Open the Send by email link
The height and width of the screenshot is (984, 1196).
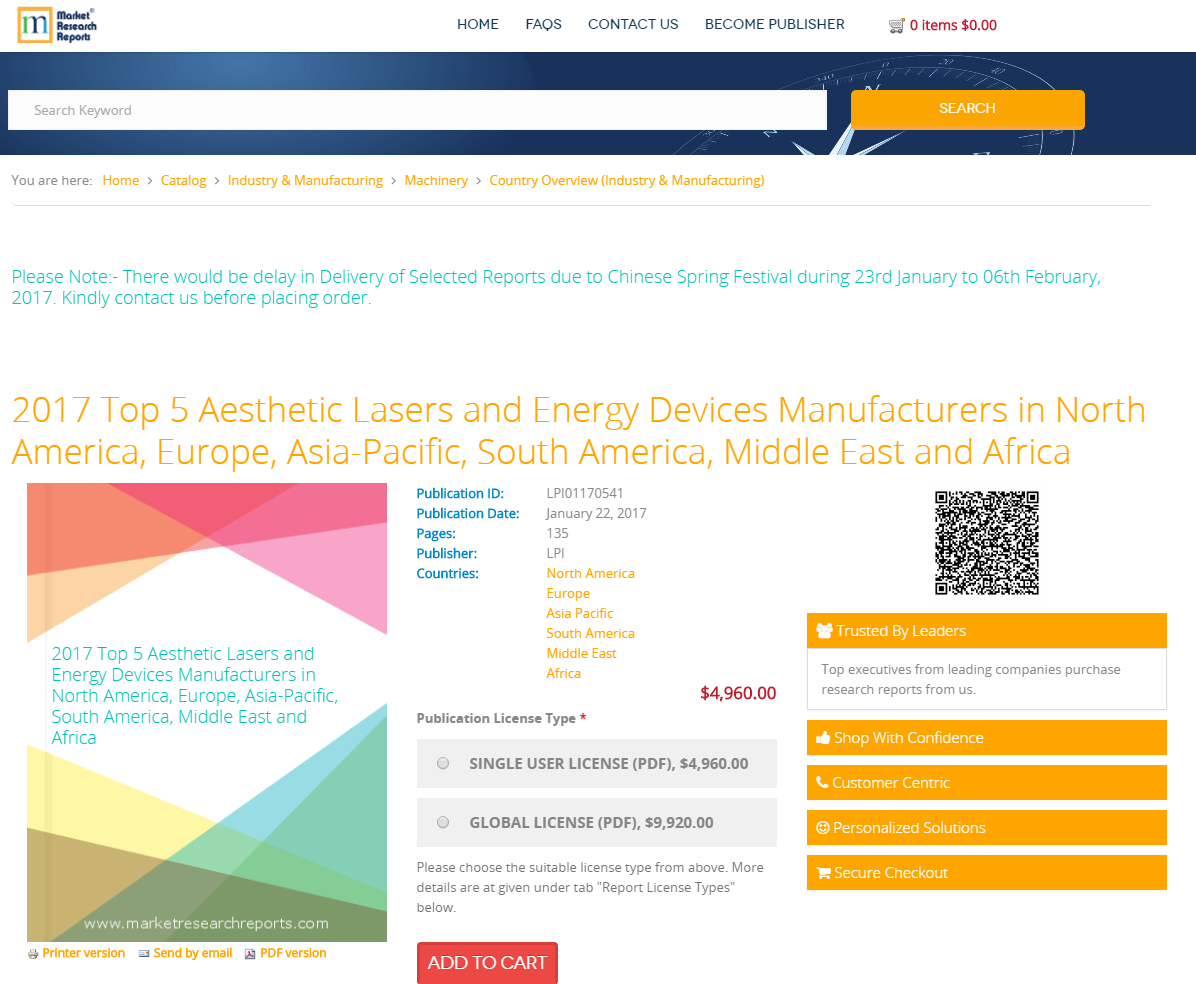click(x=193, y=953)
